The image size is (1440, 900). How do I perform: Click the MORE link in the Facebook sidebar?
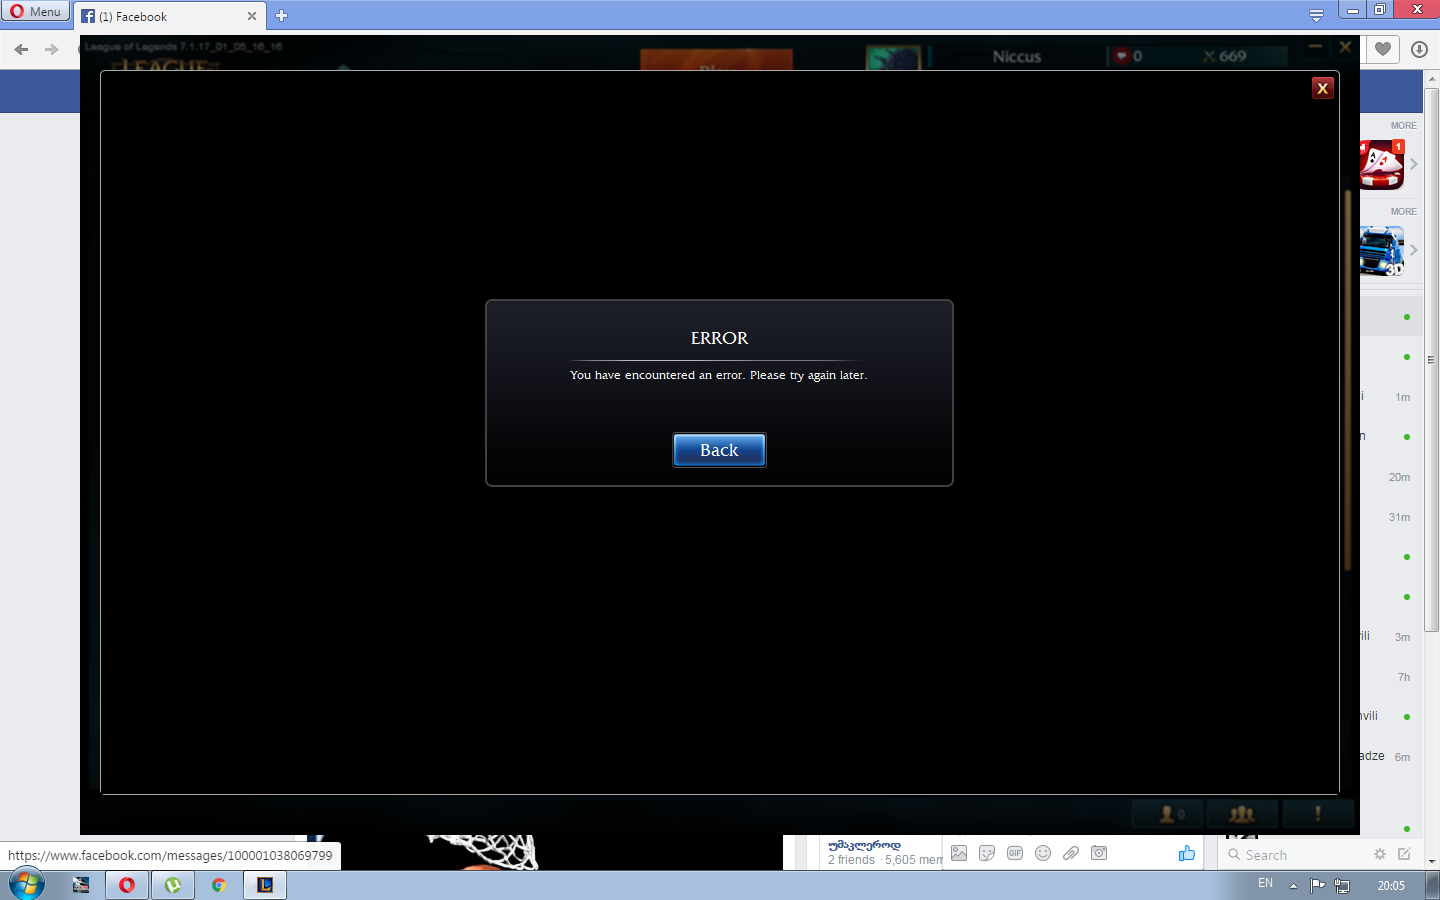click(x=1402, y=125)
